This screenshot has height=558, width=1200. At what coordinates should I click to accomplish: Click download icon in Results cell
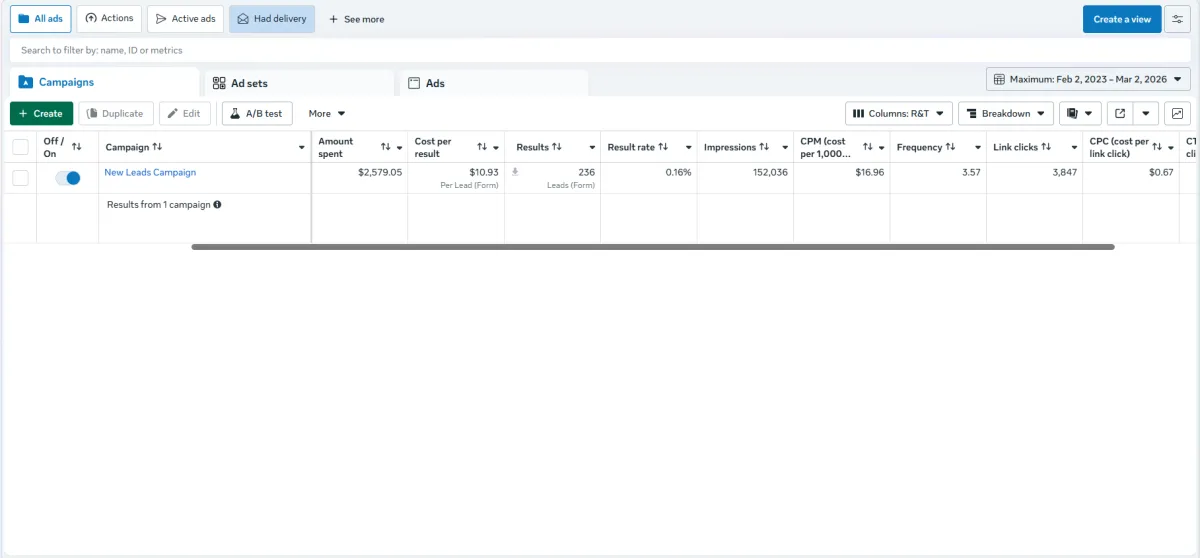point(515,172)
